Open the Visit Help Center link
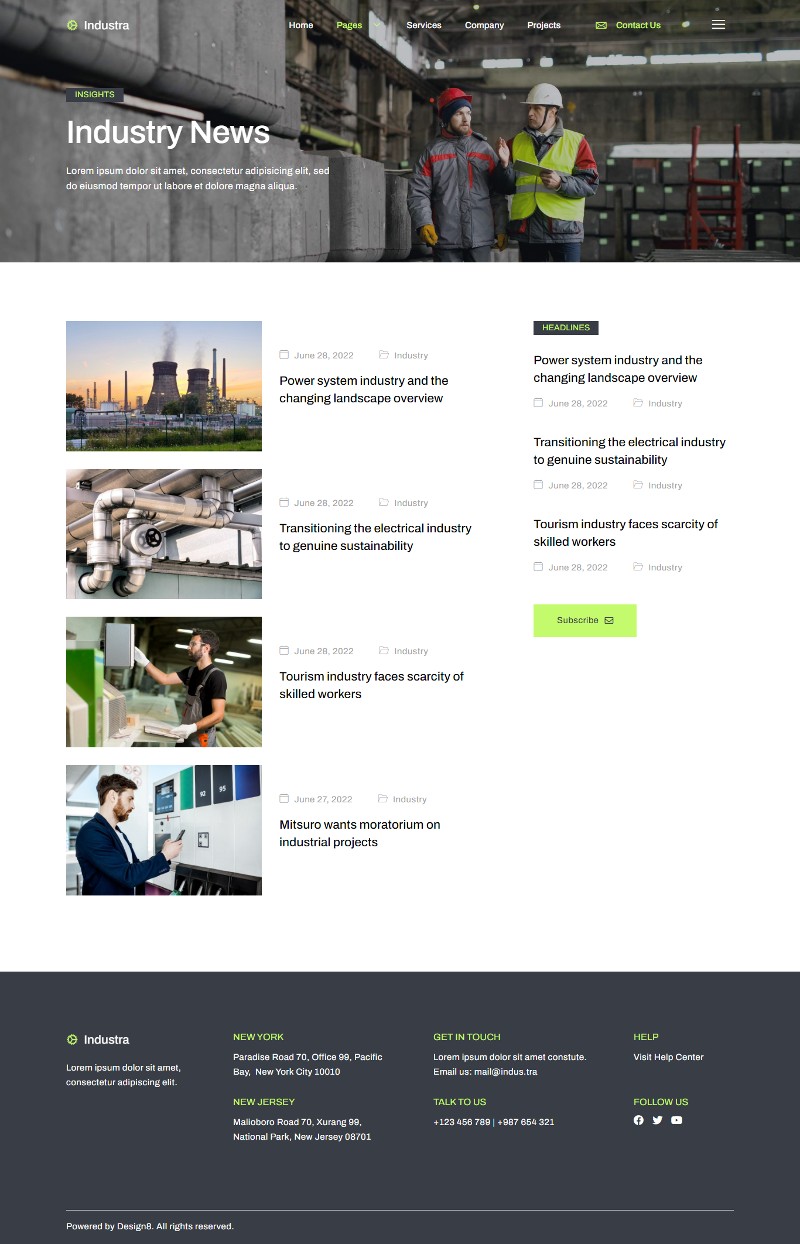800x1244 pixels. tap(668, 1057)
